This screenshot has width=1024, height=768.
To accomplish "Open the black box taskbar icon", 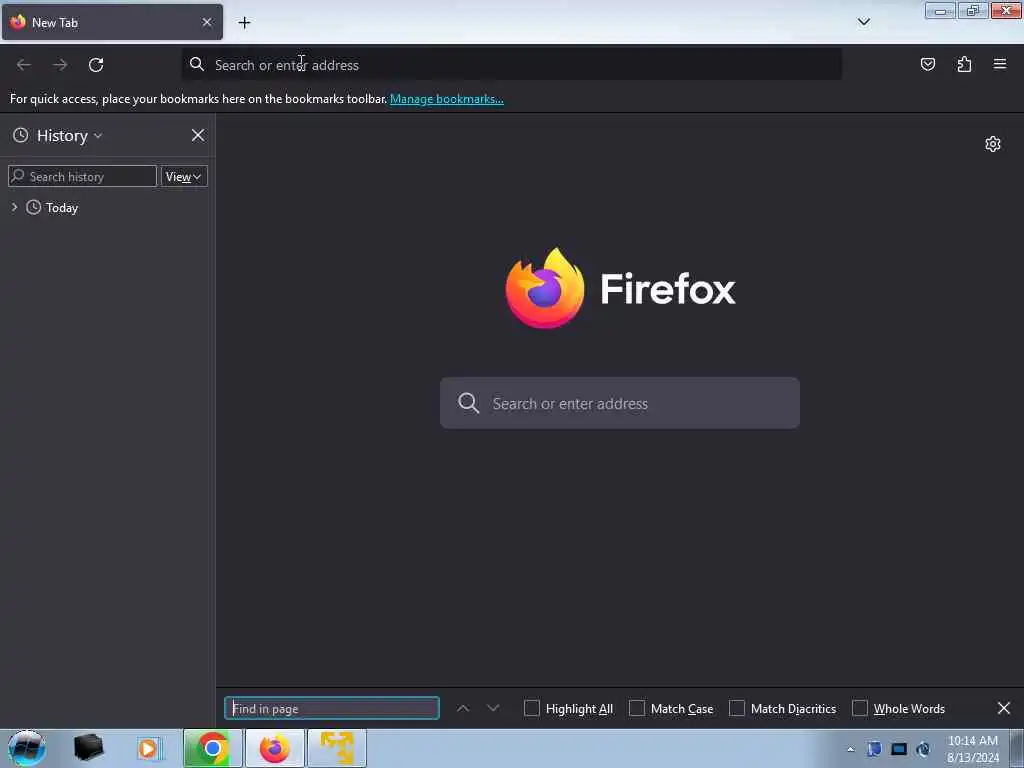I will (88, 748).
